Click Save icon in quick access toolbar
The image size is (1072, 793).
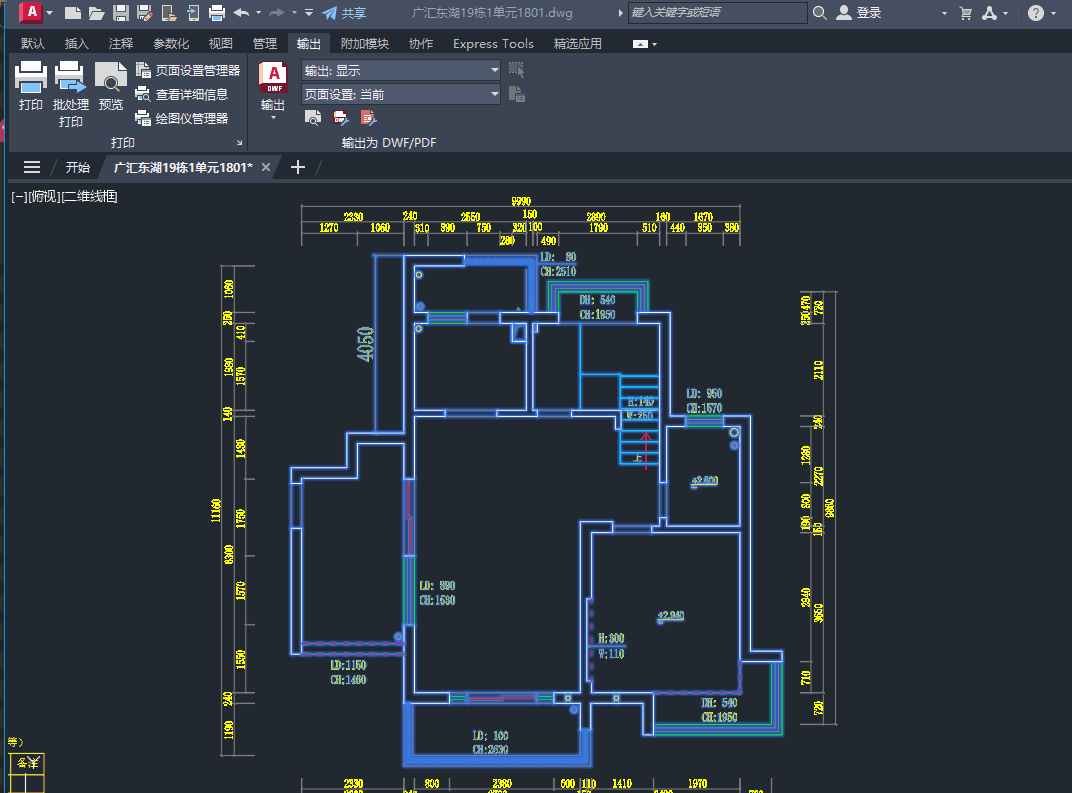(121, 13)
